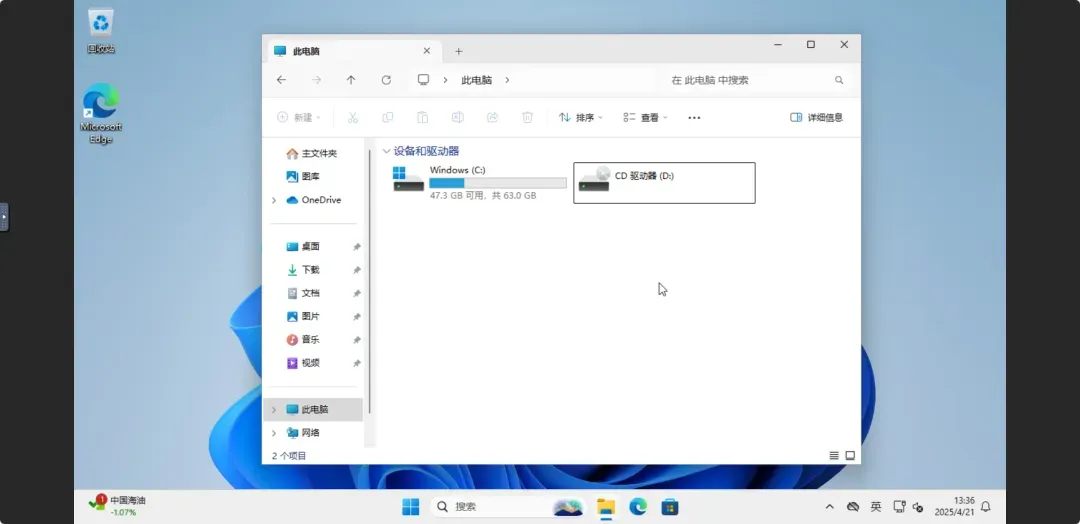This screenshot has width=1080, height=524.
Task: Collapse the 设备和驱动器 group
Action: tap(386, 151)
